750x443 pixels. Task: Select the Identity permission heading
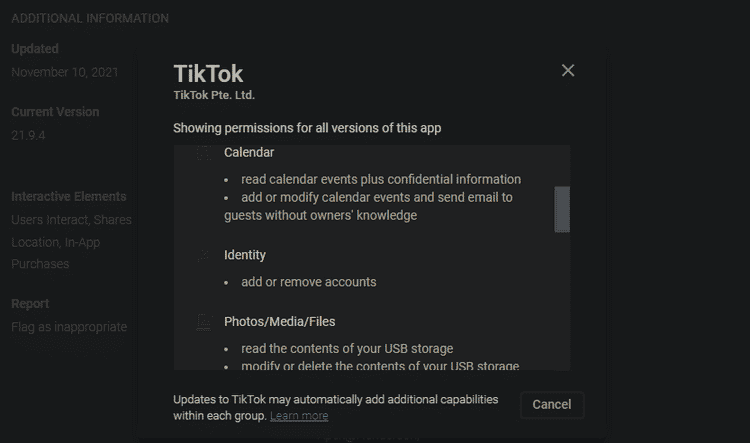tap(245, 255)
